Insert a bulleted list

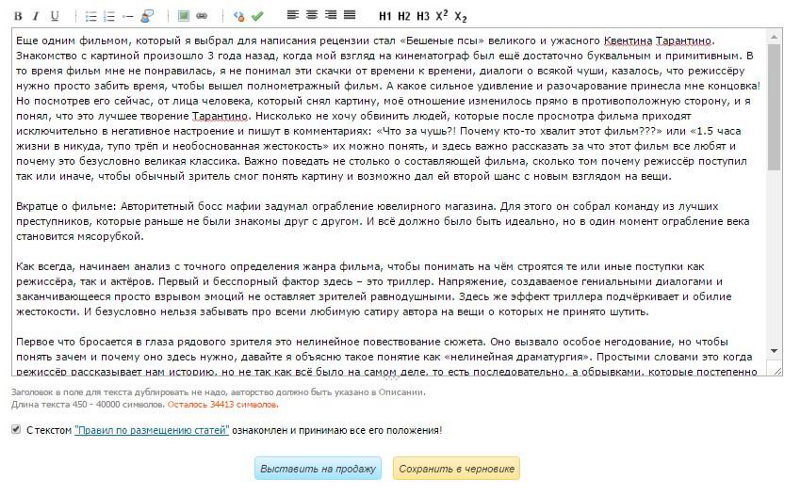pyautogui.click(x=91, y=16)
